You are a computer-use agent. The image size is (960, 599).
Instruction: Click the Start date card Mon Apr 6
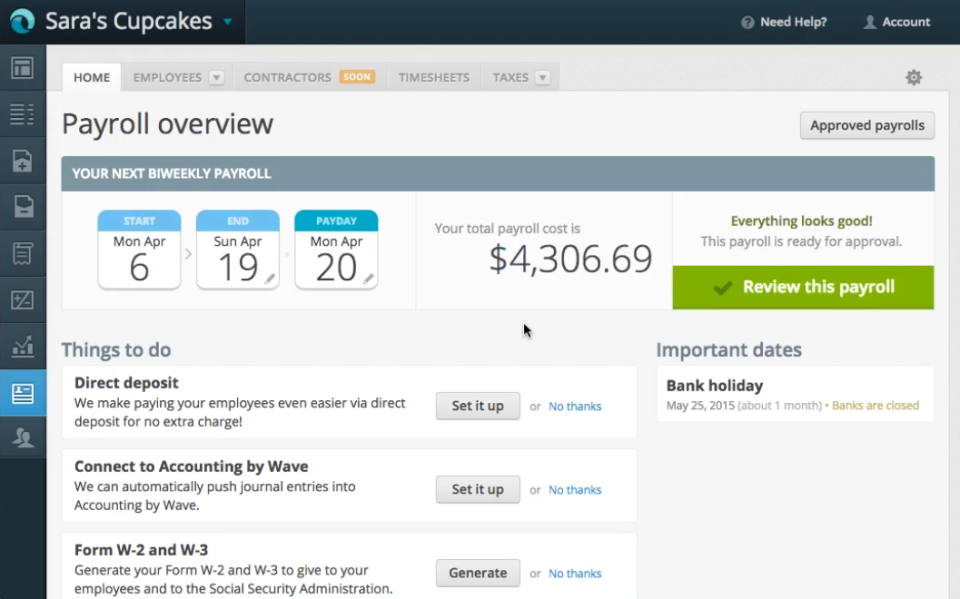(x=139, y=249)
